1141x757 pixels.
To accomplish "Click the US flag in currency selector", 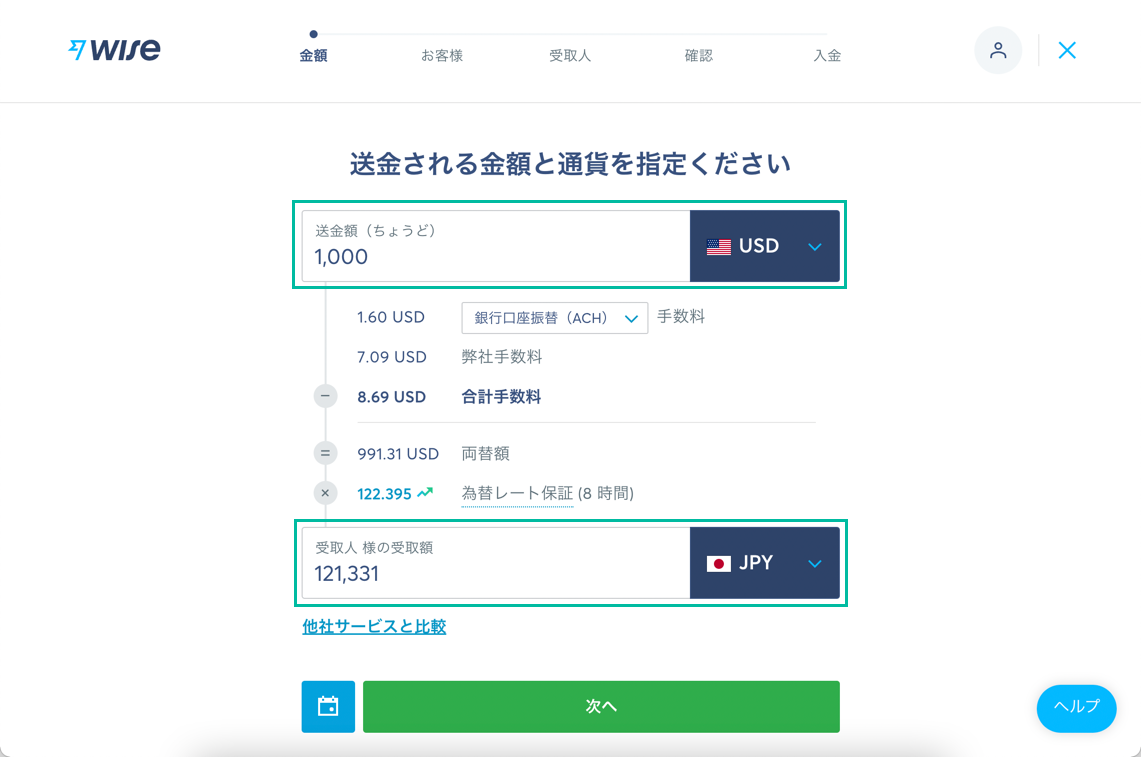I will [718, 247].
